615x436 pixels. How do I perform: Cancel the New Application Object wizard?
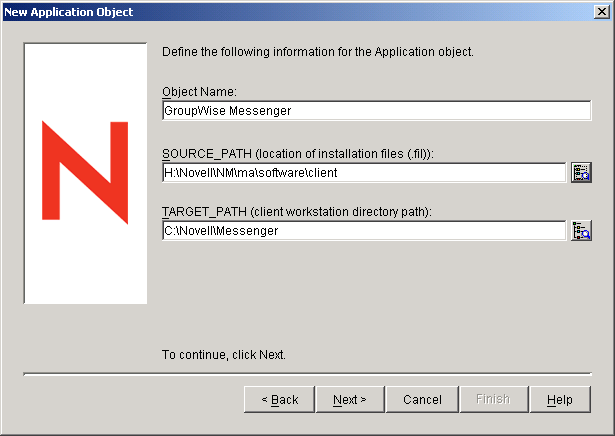422,400
